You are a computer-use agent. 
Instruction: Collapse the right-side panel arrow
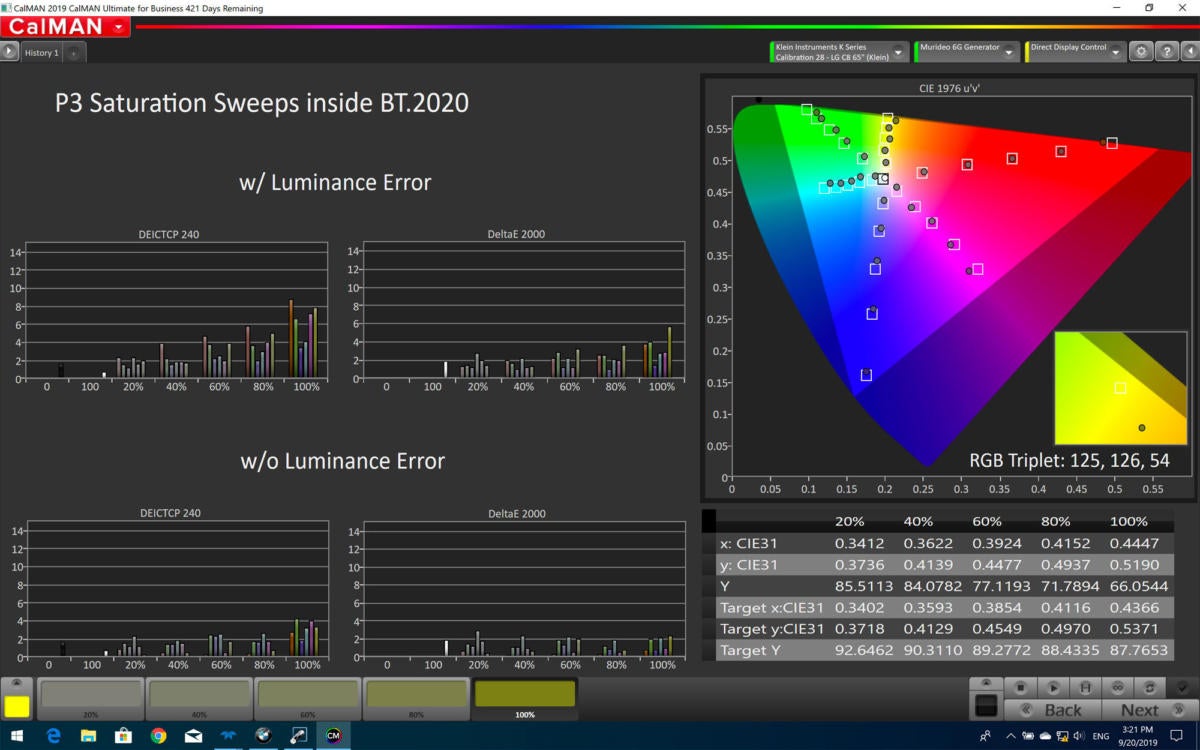(x=1189, y=52)
